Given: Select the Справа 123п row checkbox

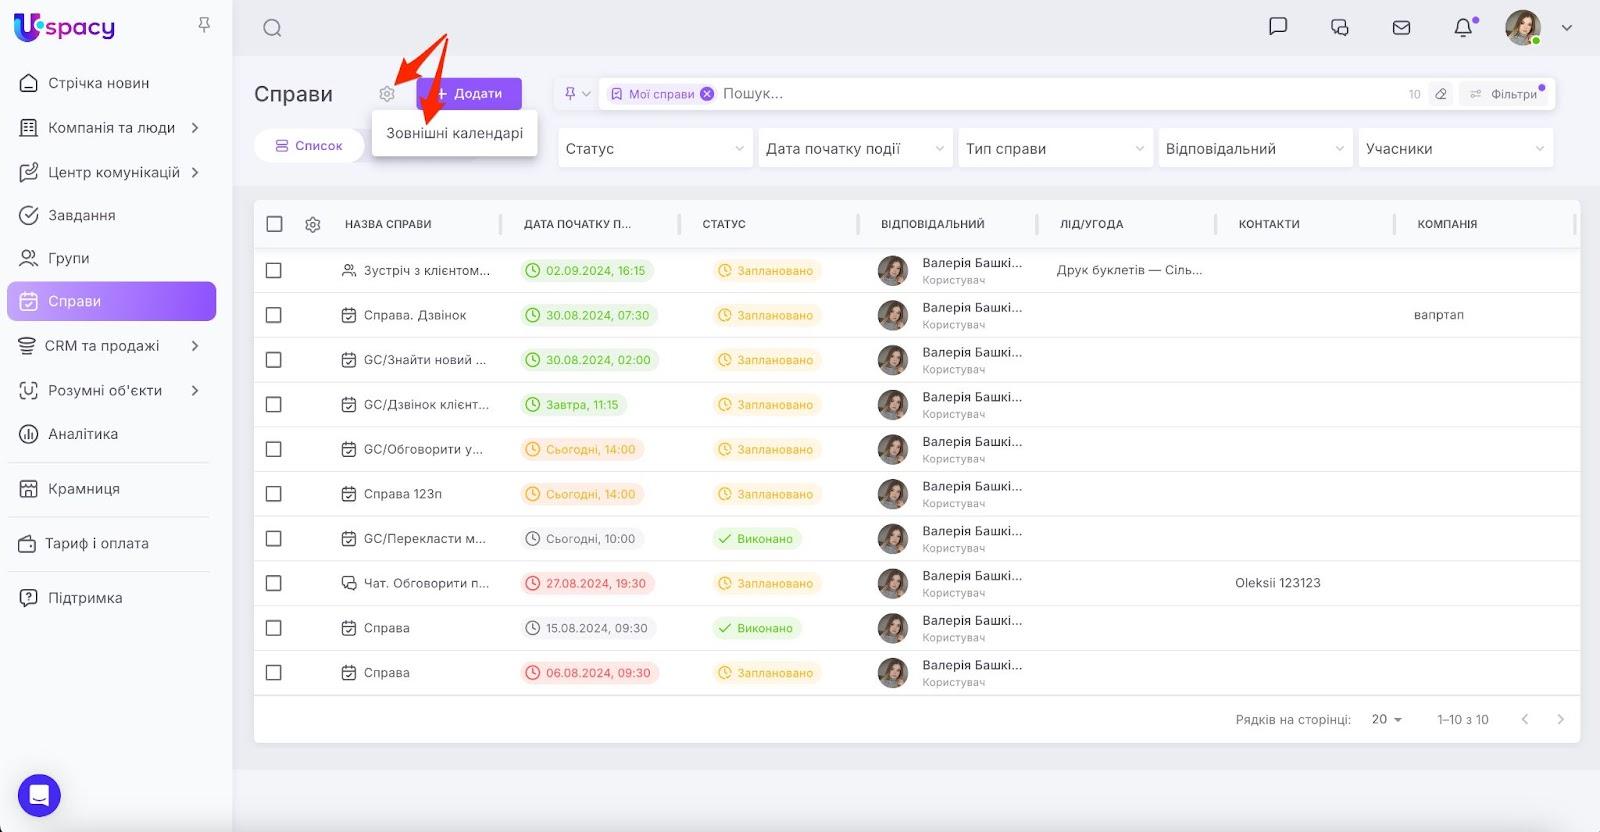Looking at the screenshot, I should point(274,494).
